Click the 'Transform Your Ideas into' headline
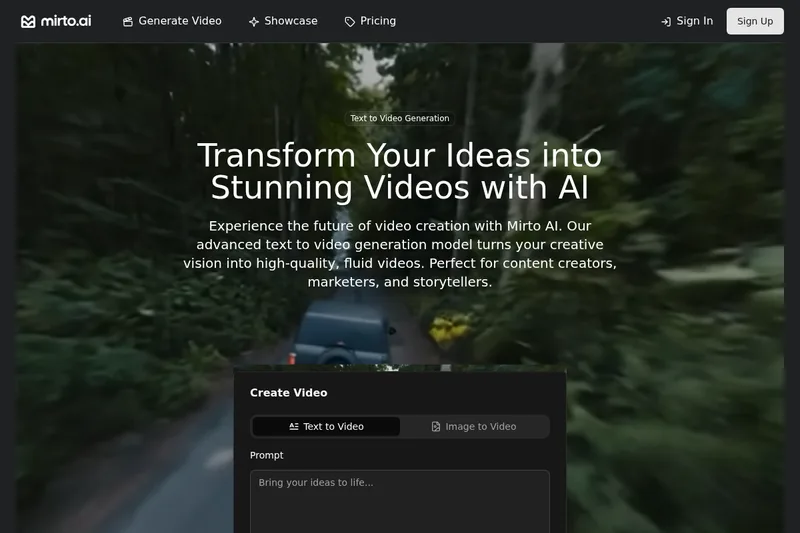 399,155
